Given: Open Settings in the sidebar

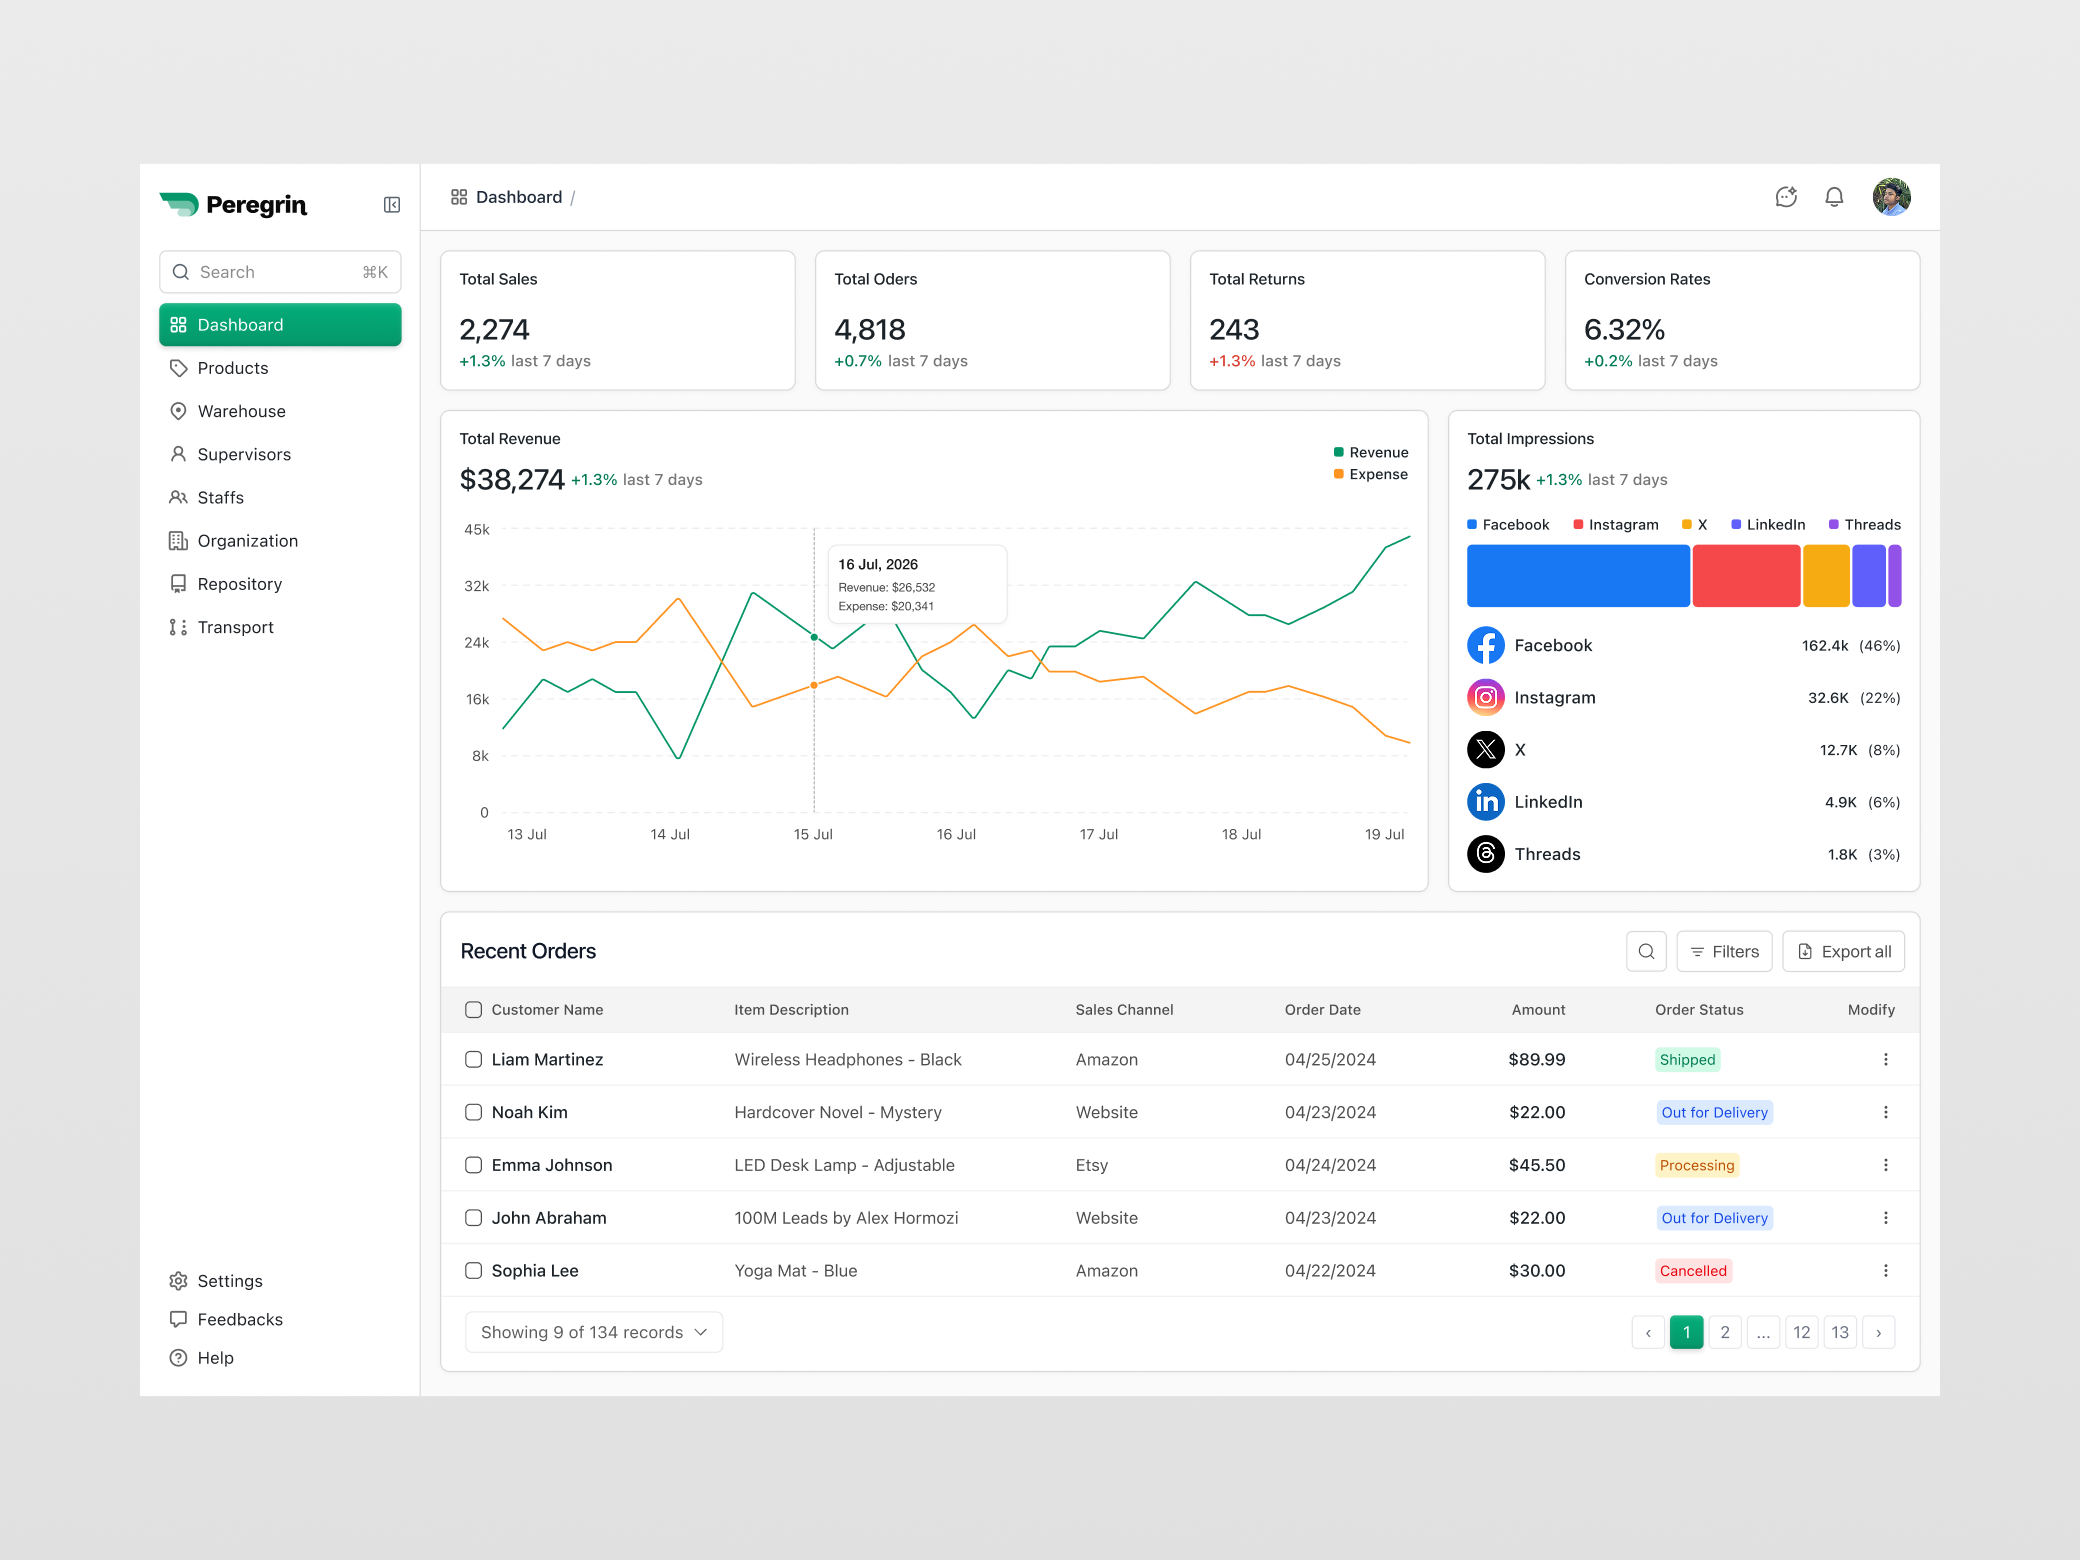Looking at the screenshot, I should coord(280,1281).
